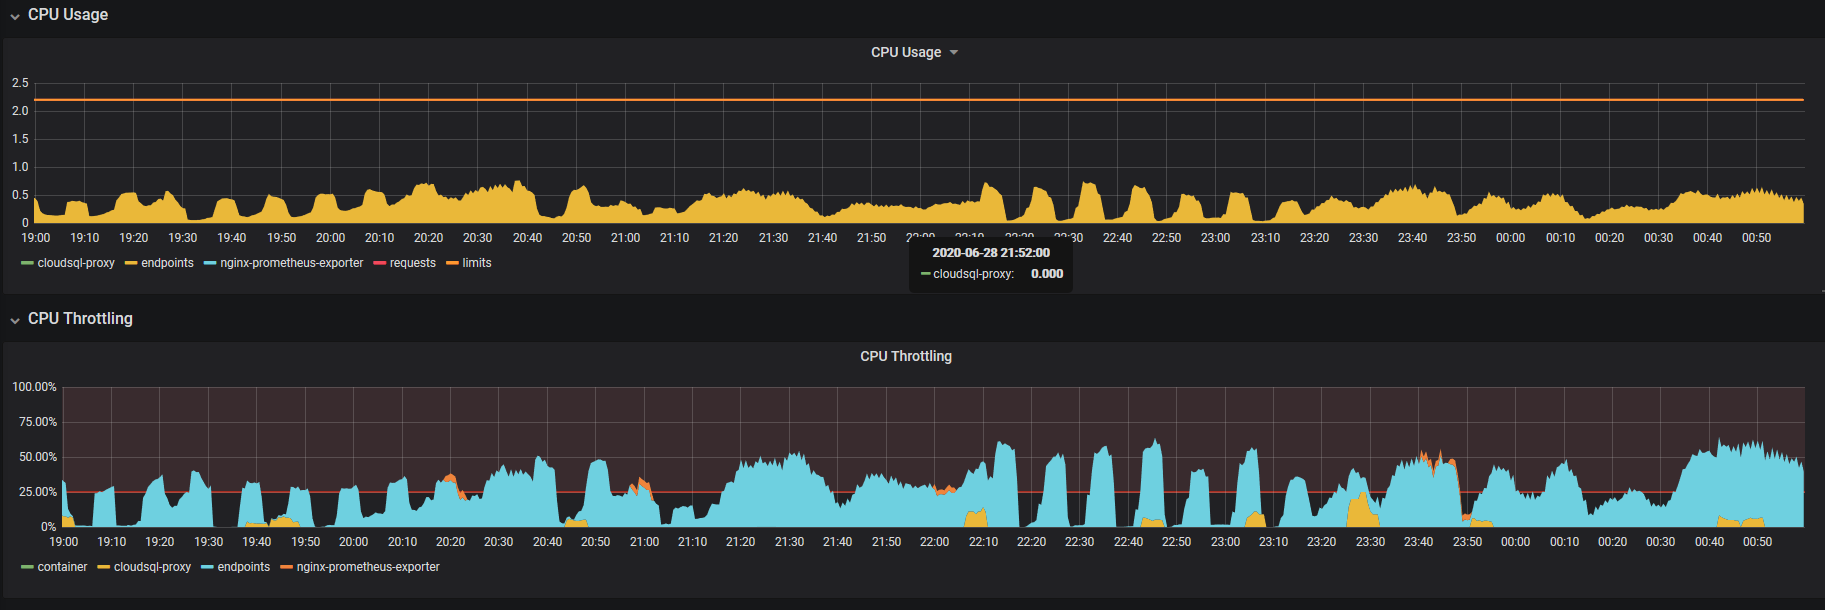
Task: Open the CPU Throttling panel title menu
Action: pyautogui.click(x=905, y=356)
